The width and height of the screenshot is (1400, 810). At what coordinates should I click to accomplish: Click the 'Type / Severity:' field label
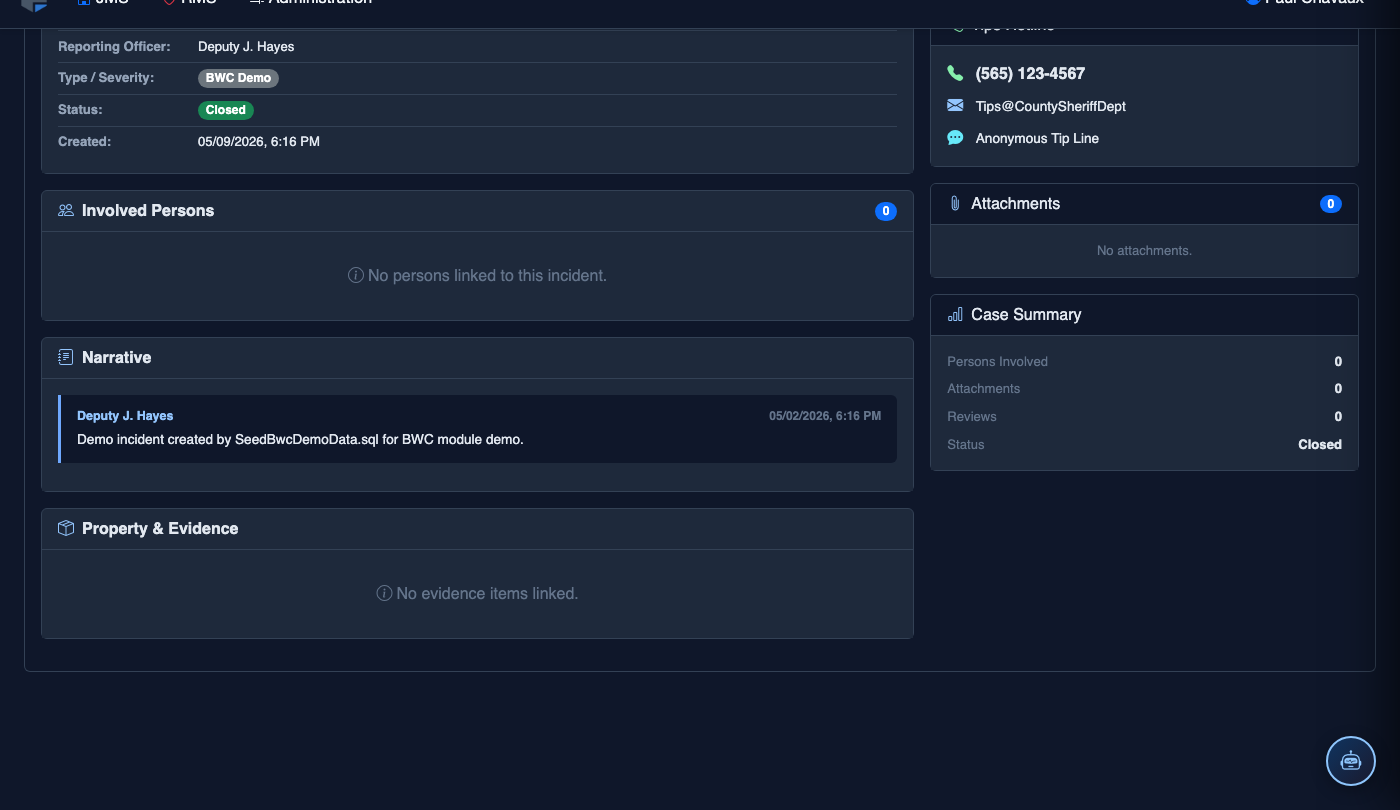coord(106,78)
